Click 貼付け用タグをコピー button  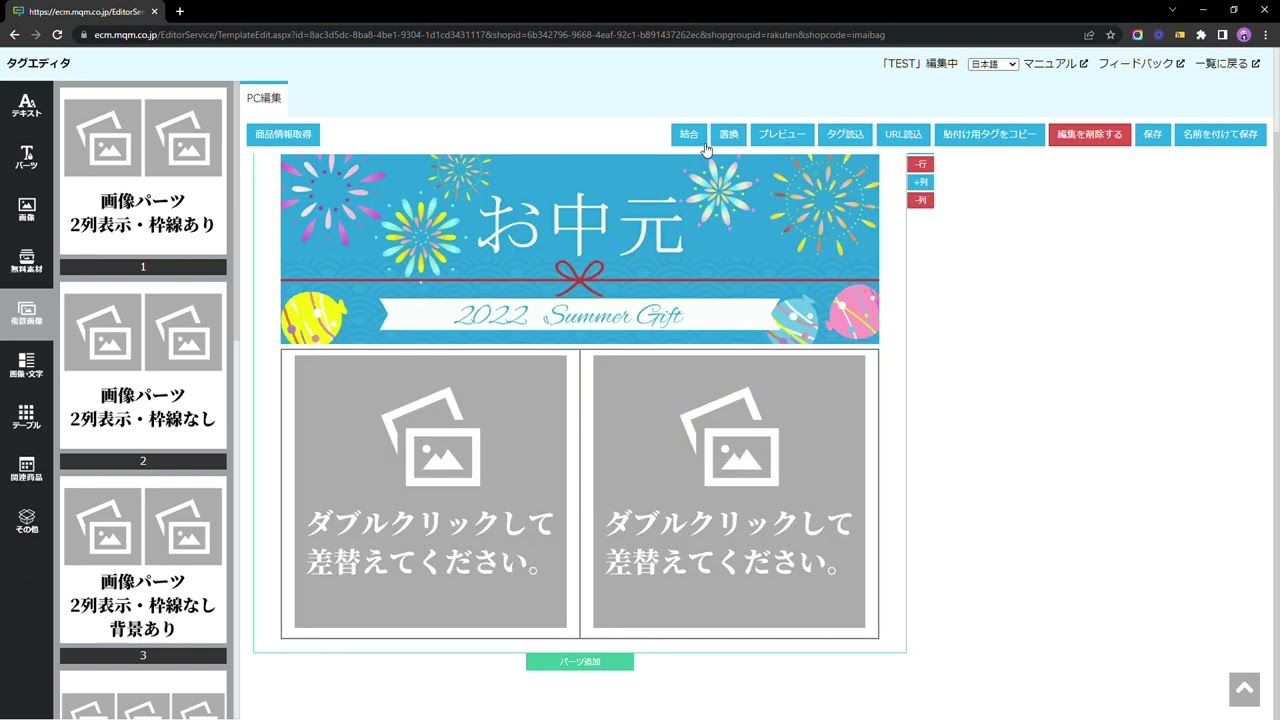coord(990,134)
